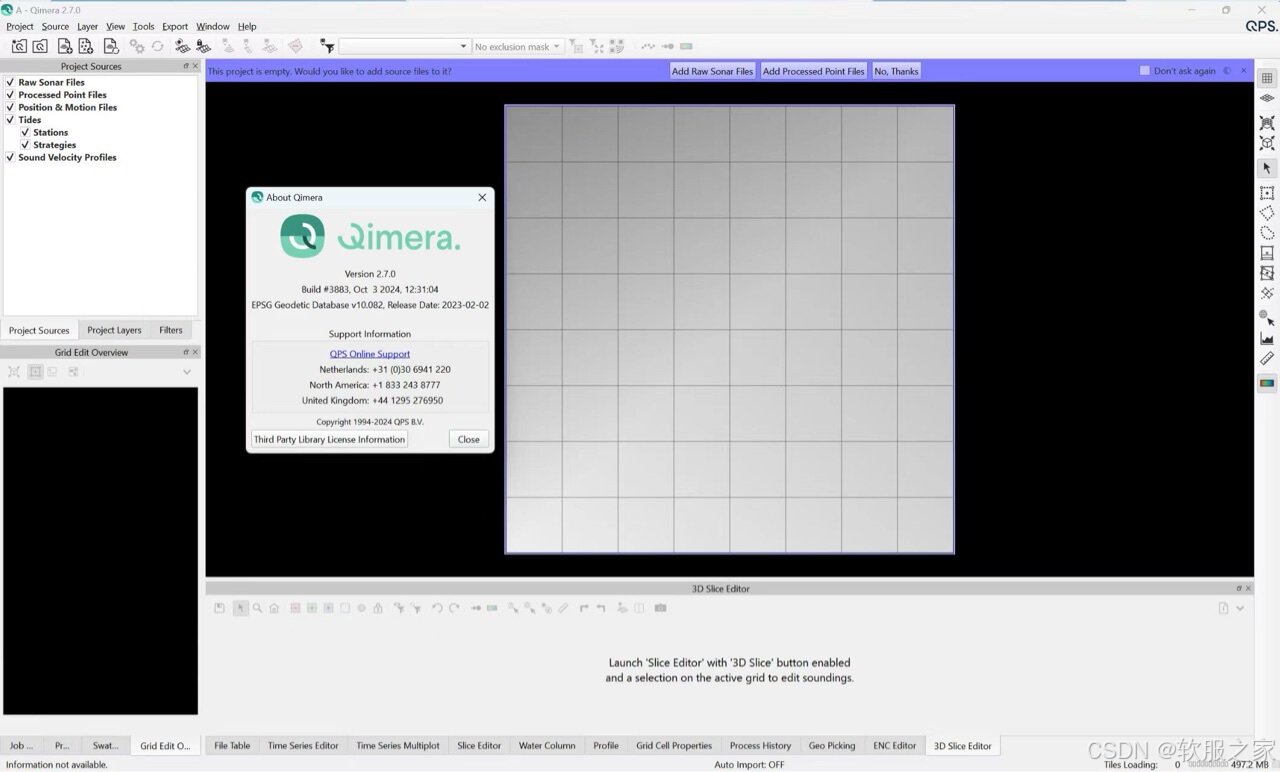
Task: Click the first magnifier-document icon in the top toolbar
Action: click(19, 46)
